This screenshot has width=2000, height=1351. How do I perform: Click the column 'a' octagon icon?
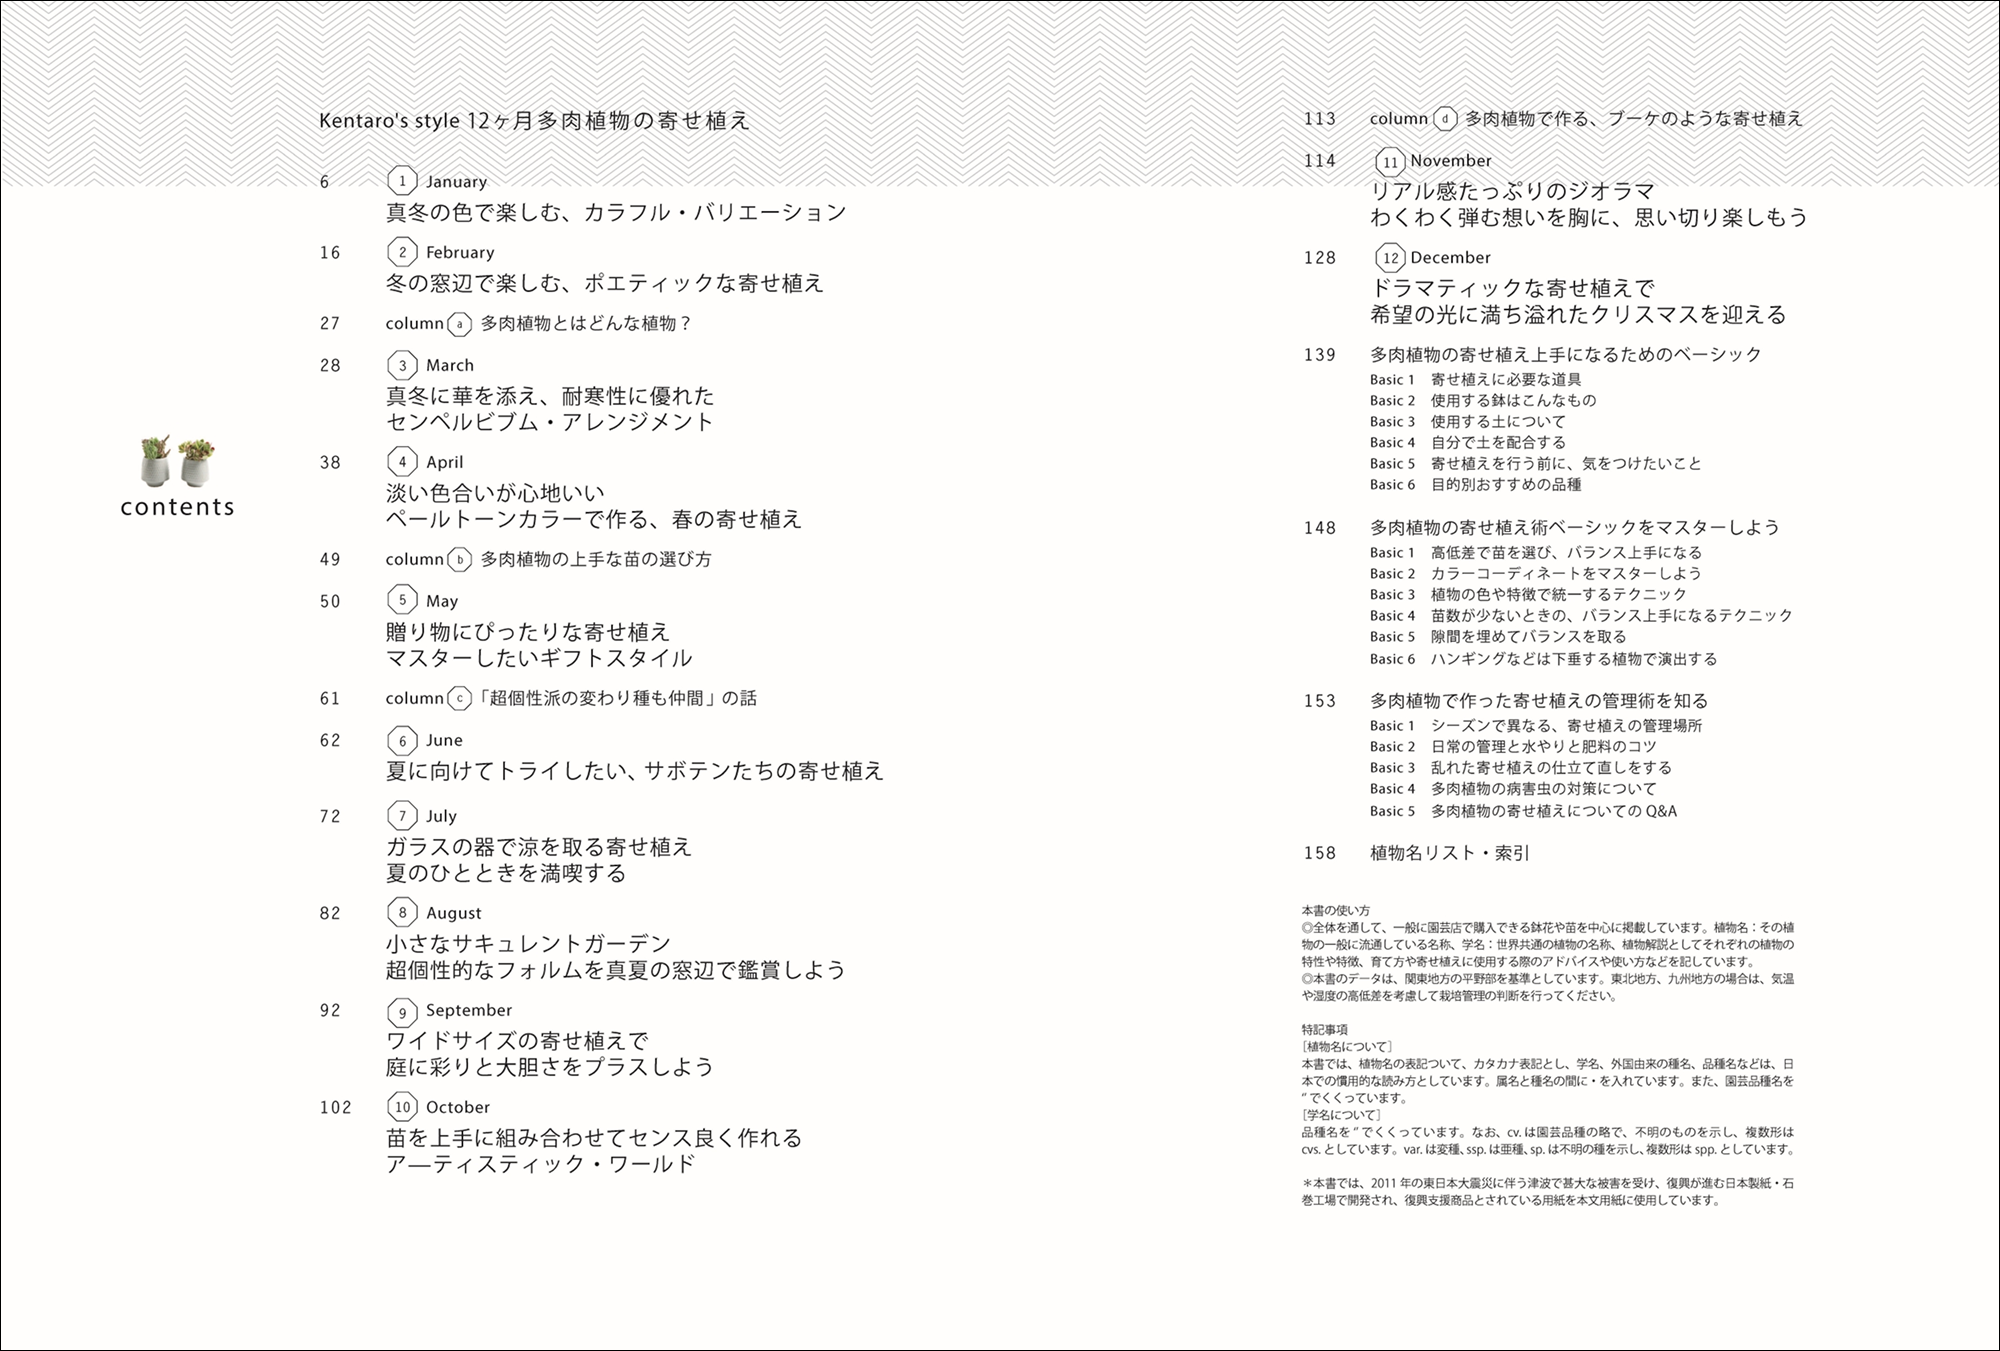tap(459, 324)
